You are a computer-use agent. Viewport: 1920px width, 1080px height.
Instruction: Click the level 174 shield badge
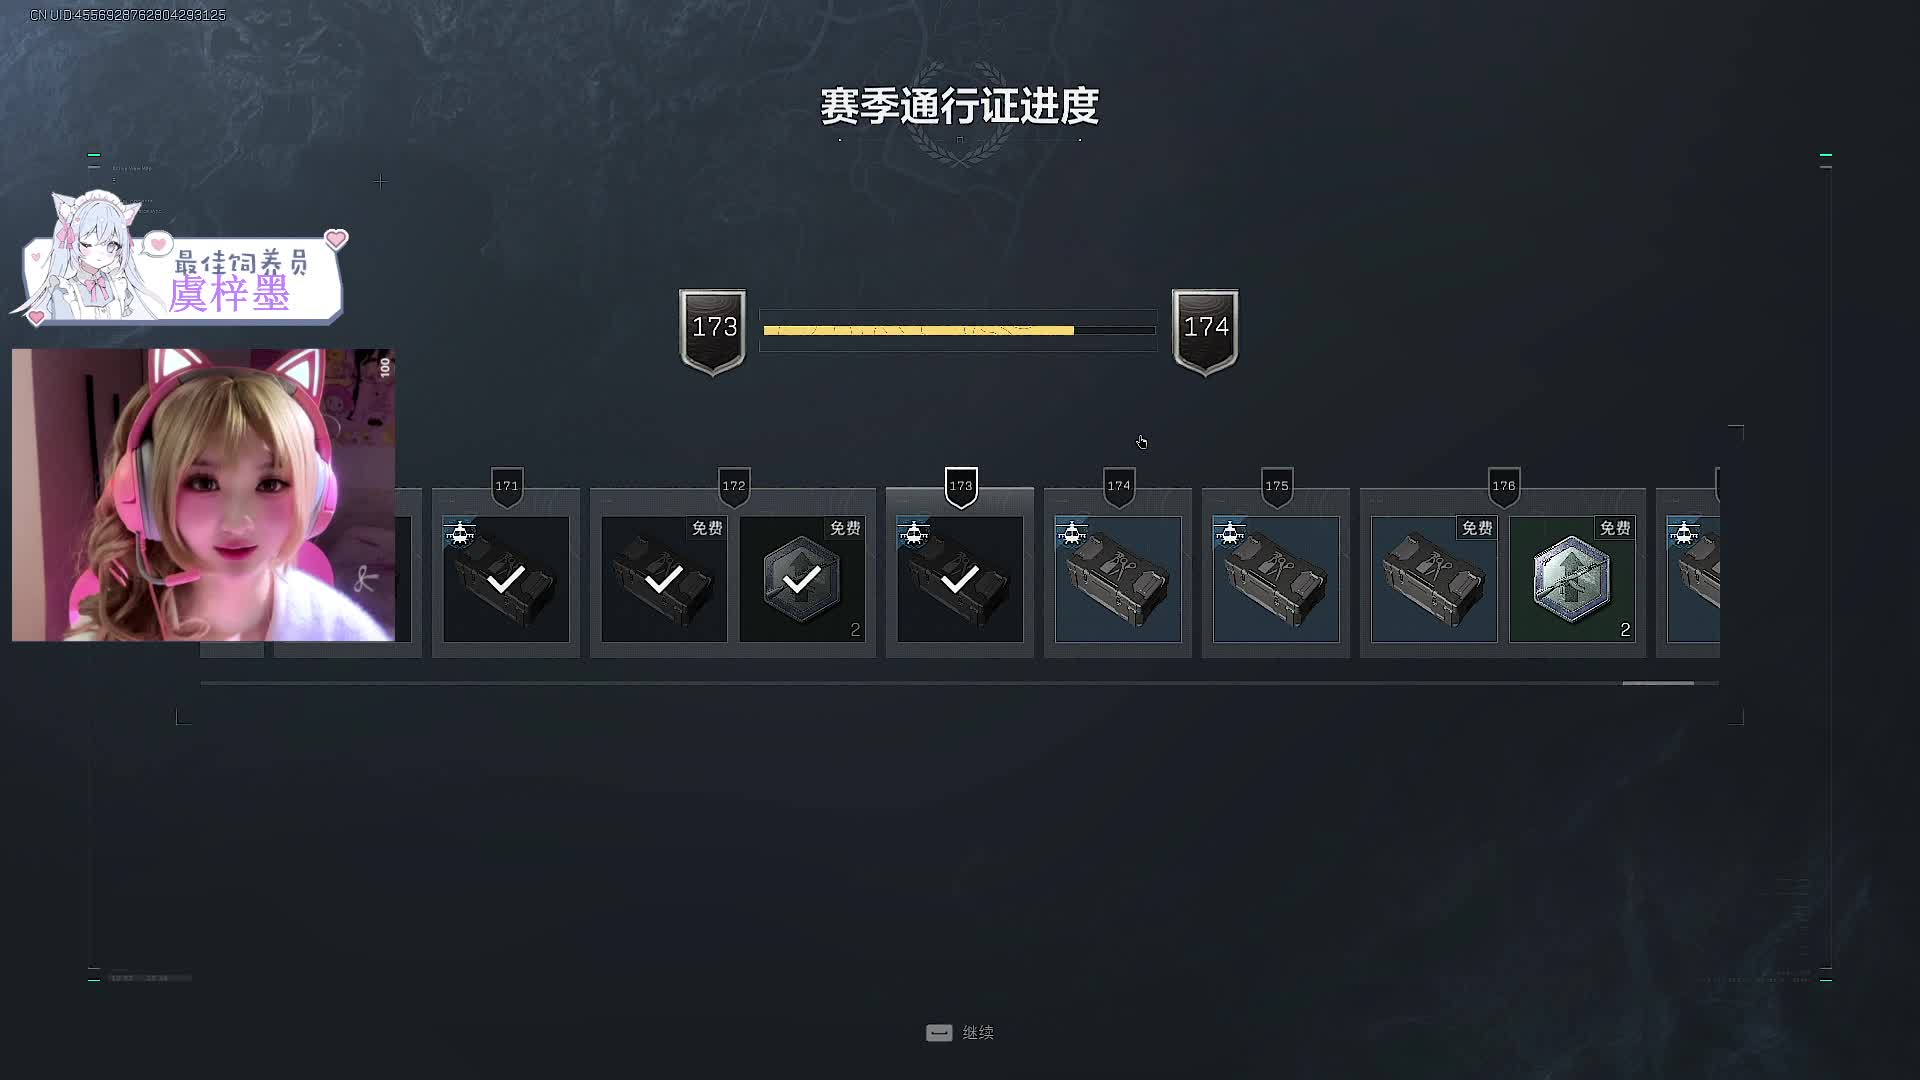click(x=1205, y=332)
